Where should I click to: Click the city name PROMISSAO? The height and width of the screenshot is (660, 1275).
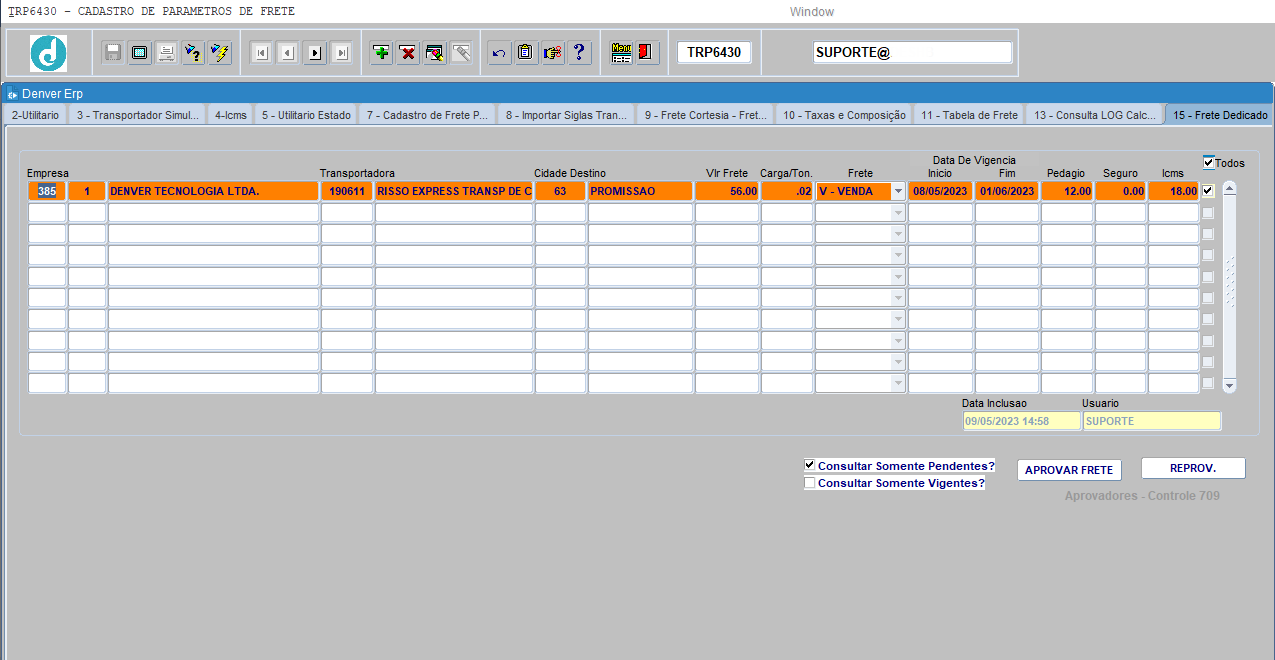[x=640, y=191]
